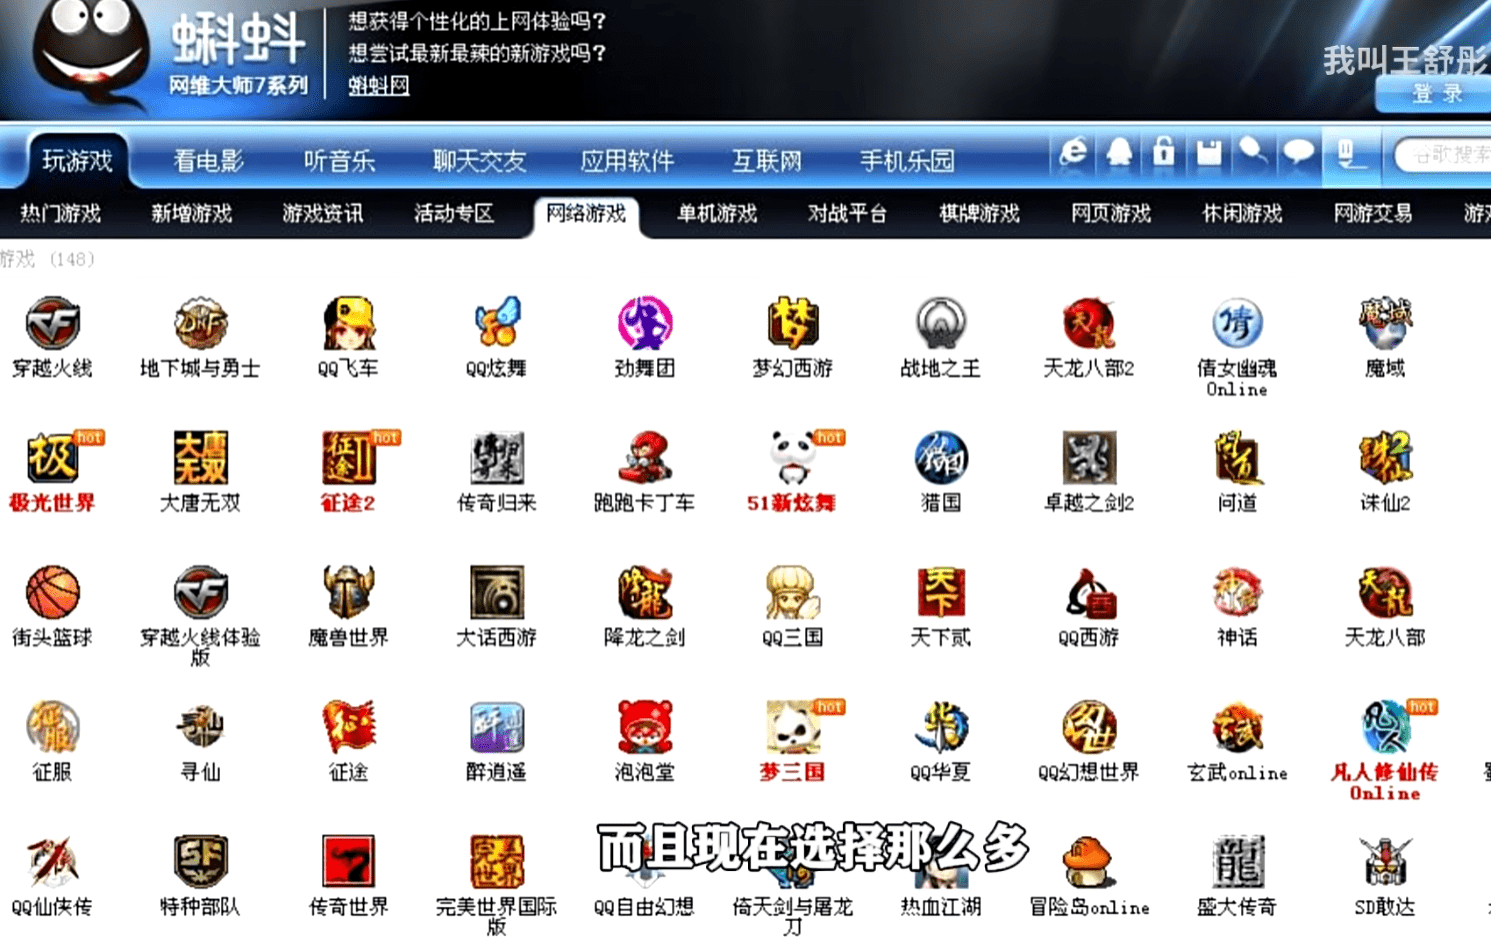Screen dimensions: 1491x940
Task: Open QQ三国 game icon
Action: pos(792,592)
